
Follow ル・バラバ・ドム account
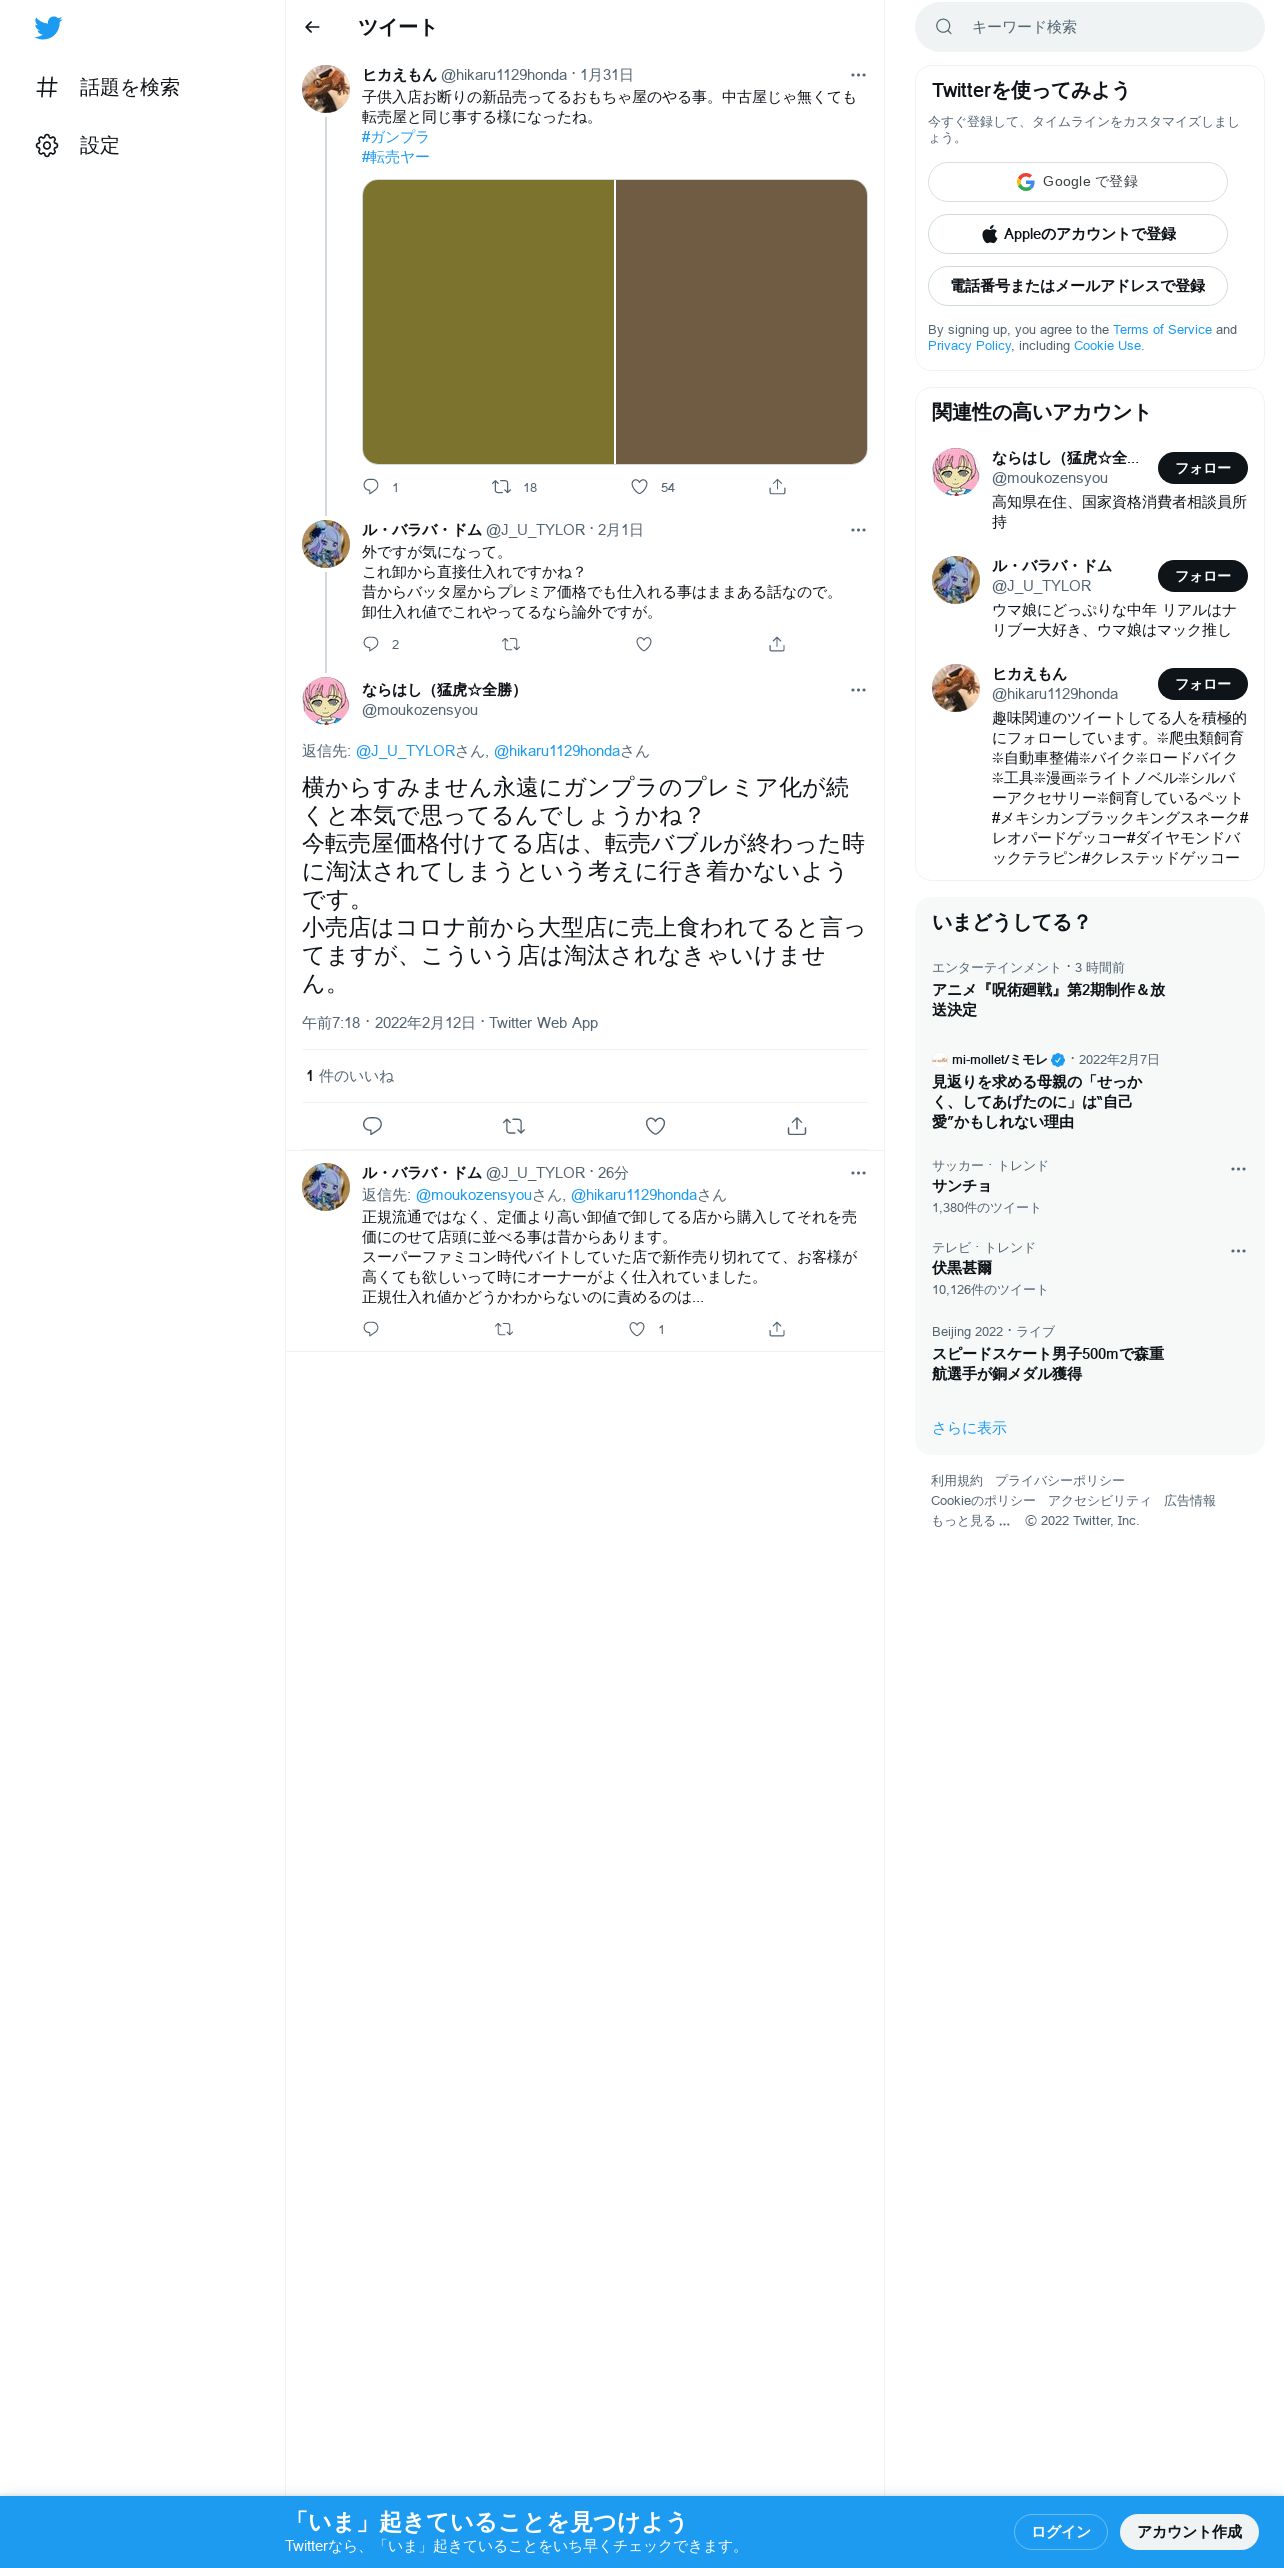1203,576
